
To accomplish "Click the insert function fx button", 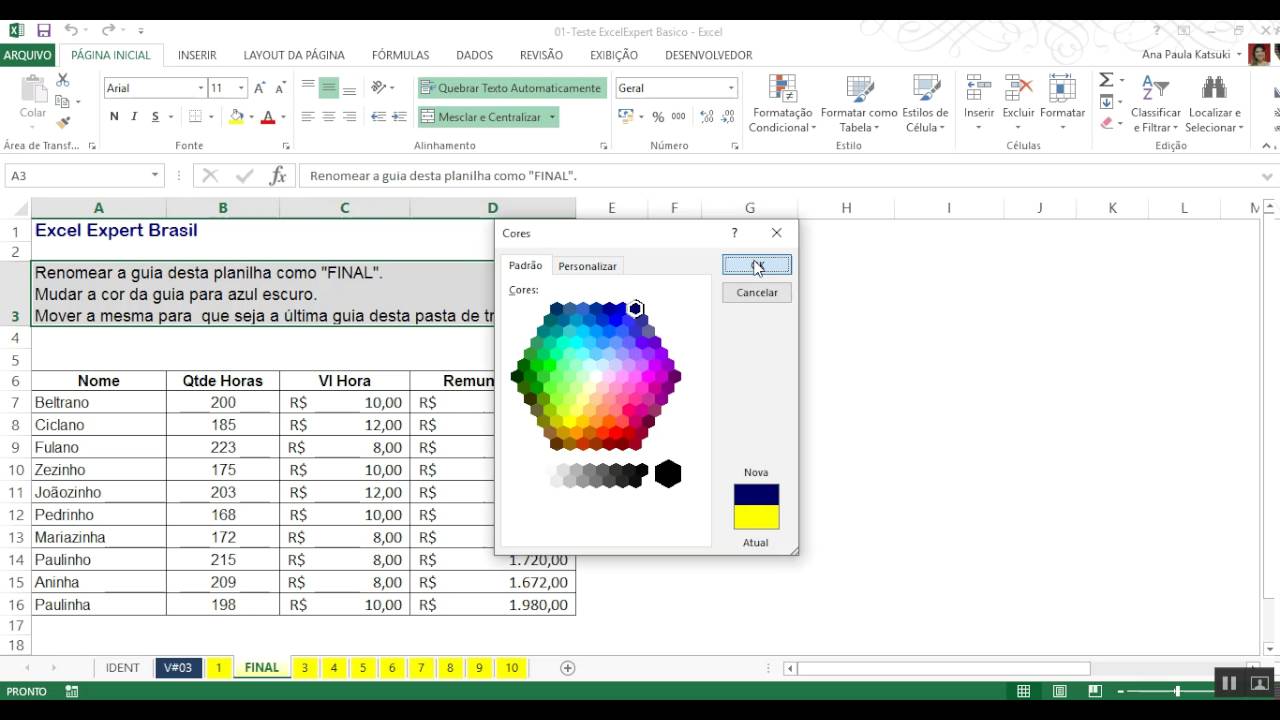I will [278, 176].
